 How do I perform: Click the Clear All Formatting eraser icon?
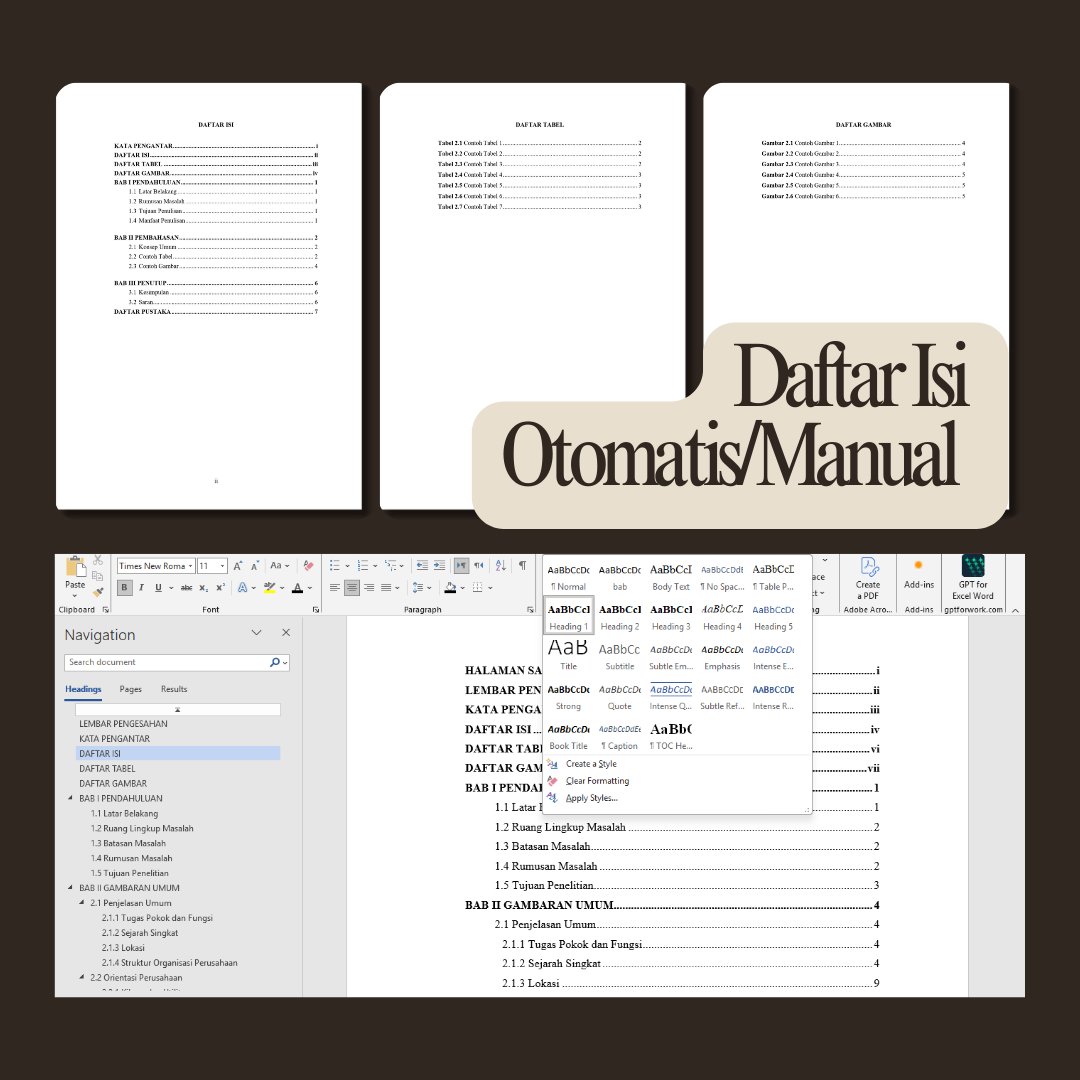[x=308, y=565]
